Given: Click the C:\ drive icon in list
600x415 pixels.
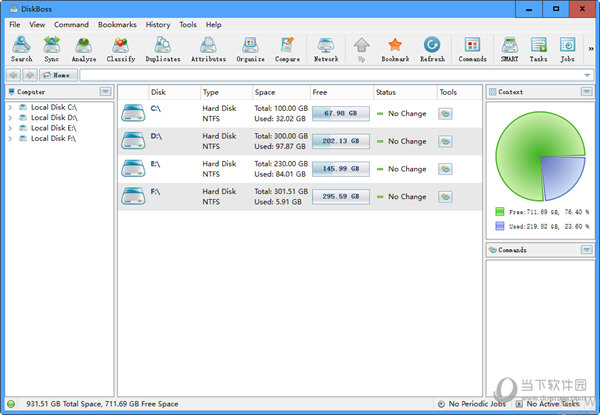Looking at the screenshot, I should point(133,113).
